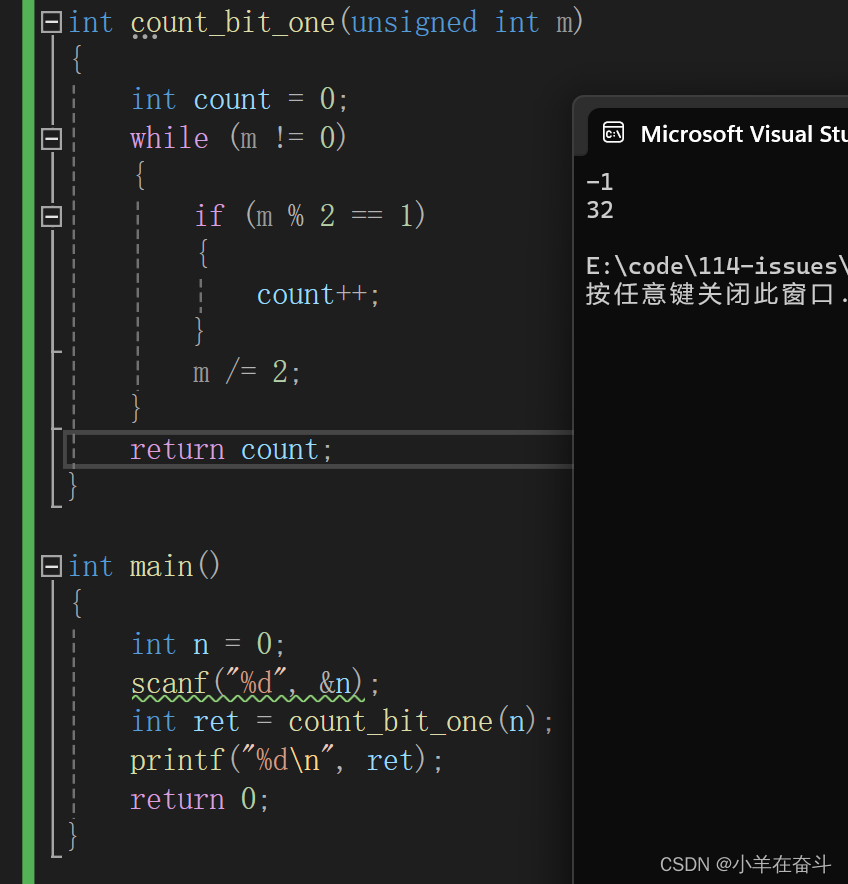This screenshot has width=848, height=884.
Task: Click the 'count++;' statement
Action: pos(318,295)
